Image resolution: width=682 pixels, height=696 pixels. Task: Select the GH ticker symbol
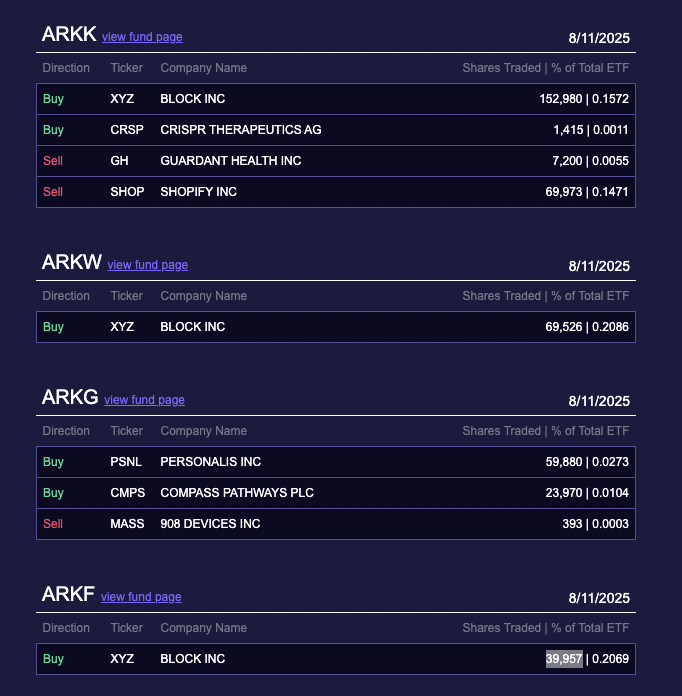pos(119,161)
